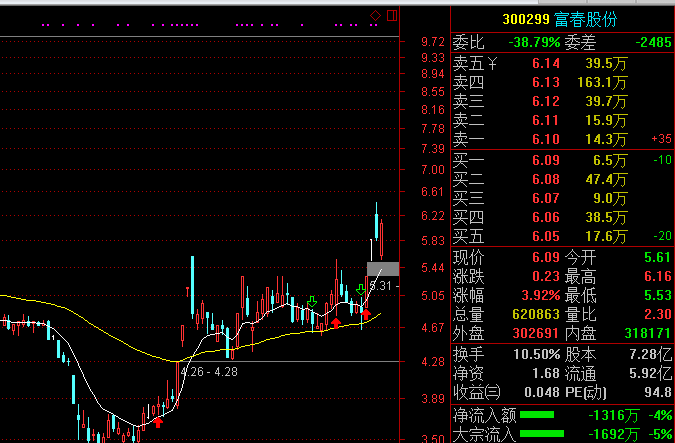Select the 委比 row label
Screen dimensions: 675x443
468,42
